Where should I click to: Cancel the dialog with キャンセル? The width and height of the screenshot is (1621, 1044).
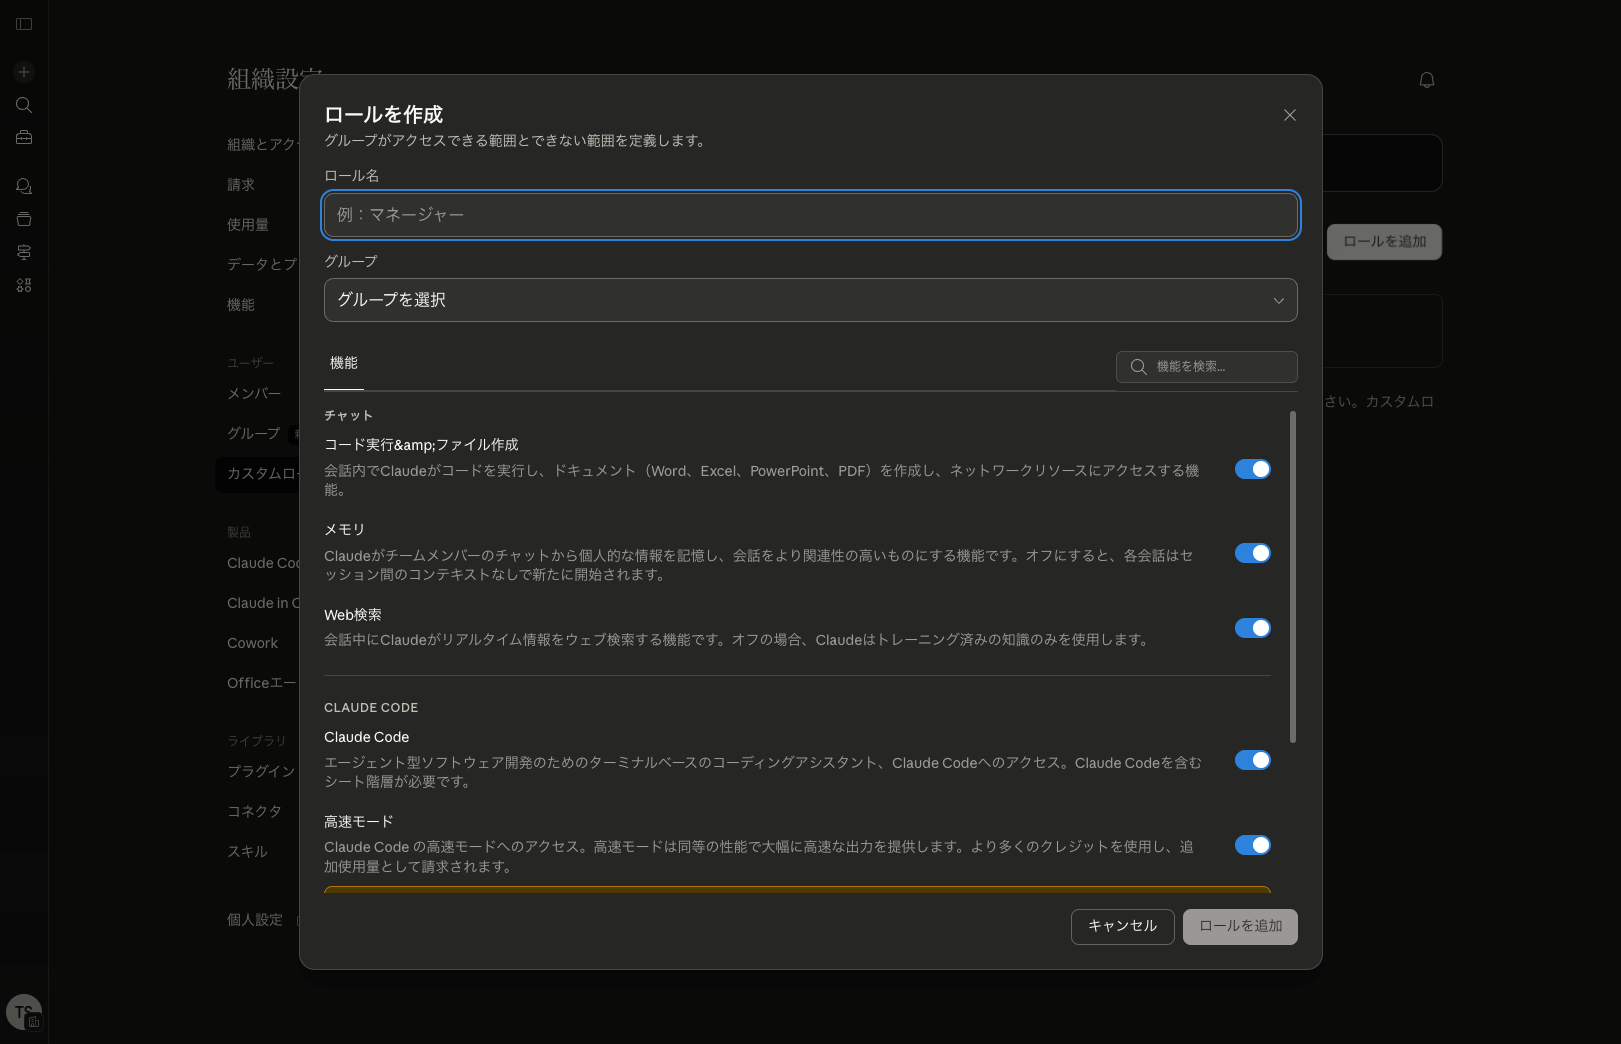pyautogui.click(x=1122, y=927)
